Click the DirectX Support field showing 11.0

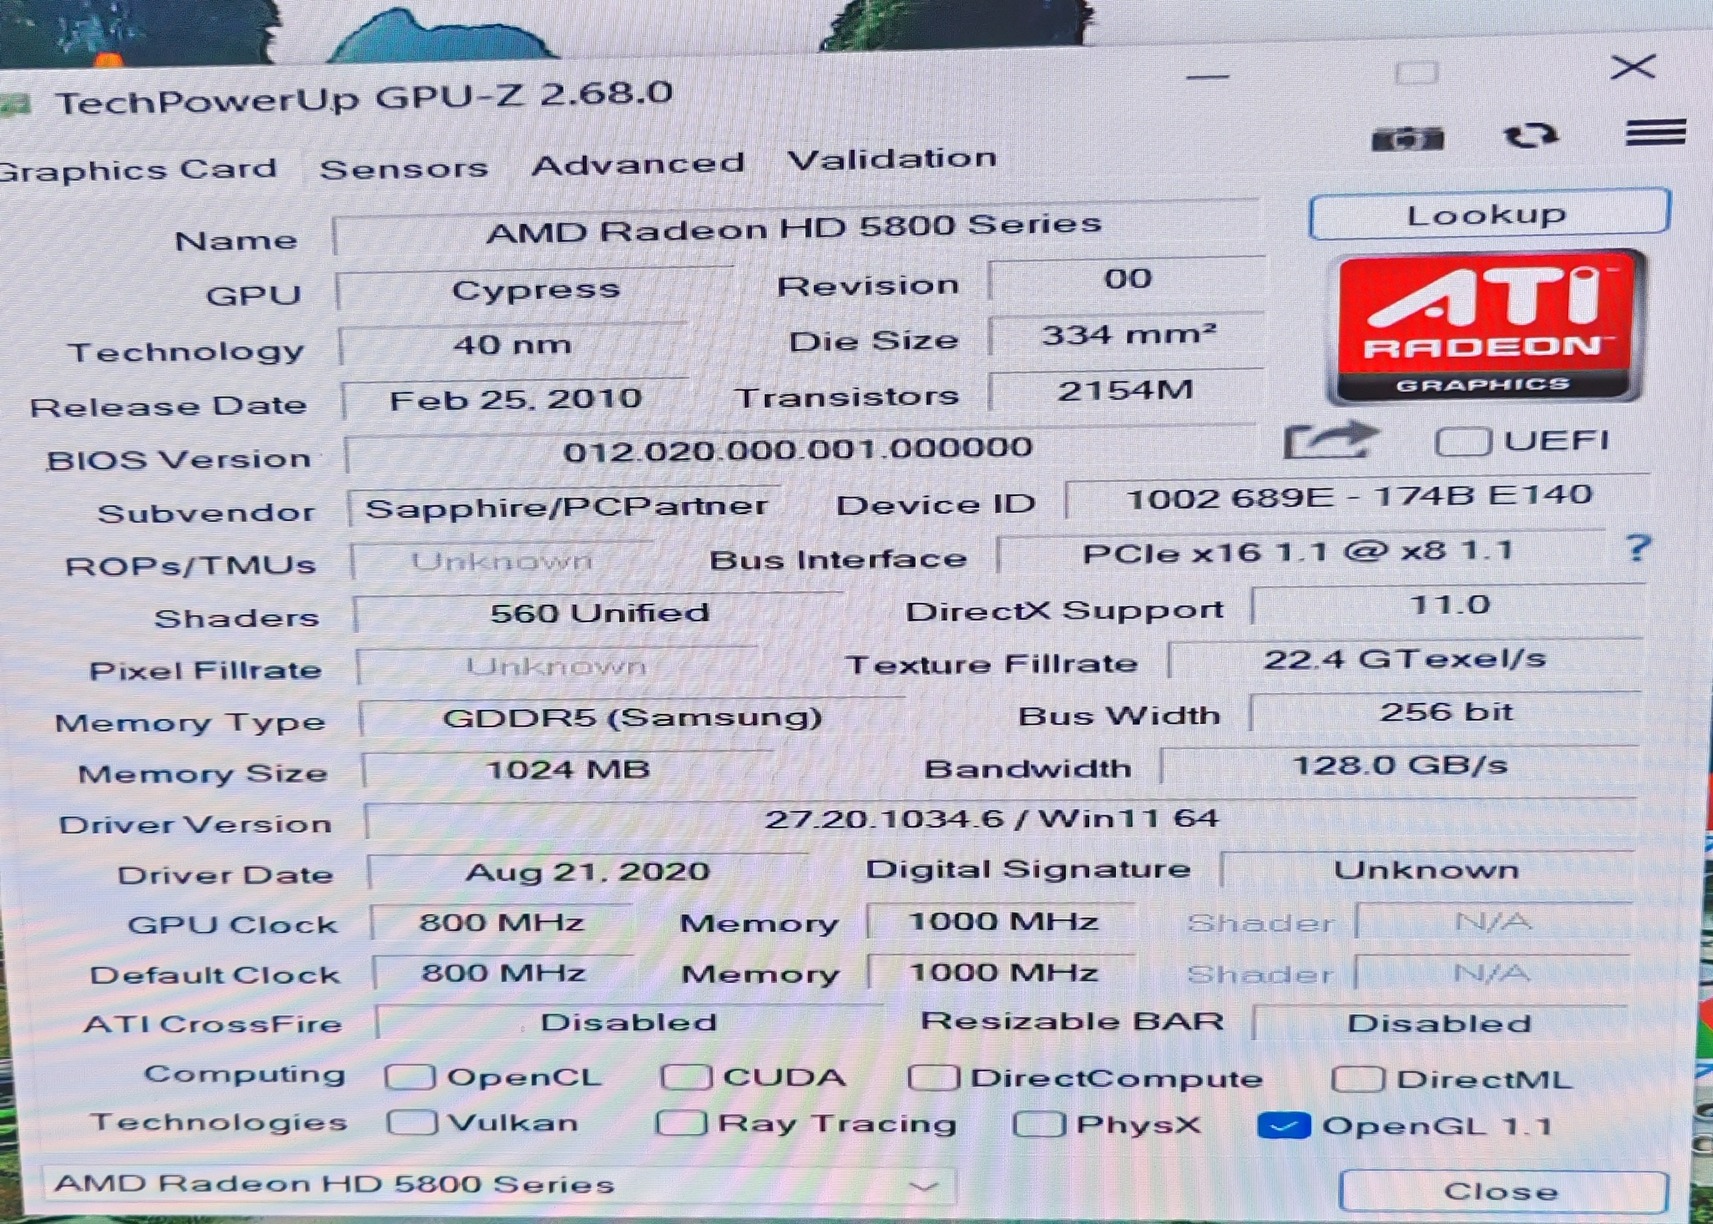coord(1449,605)
